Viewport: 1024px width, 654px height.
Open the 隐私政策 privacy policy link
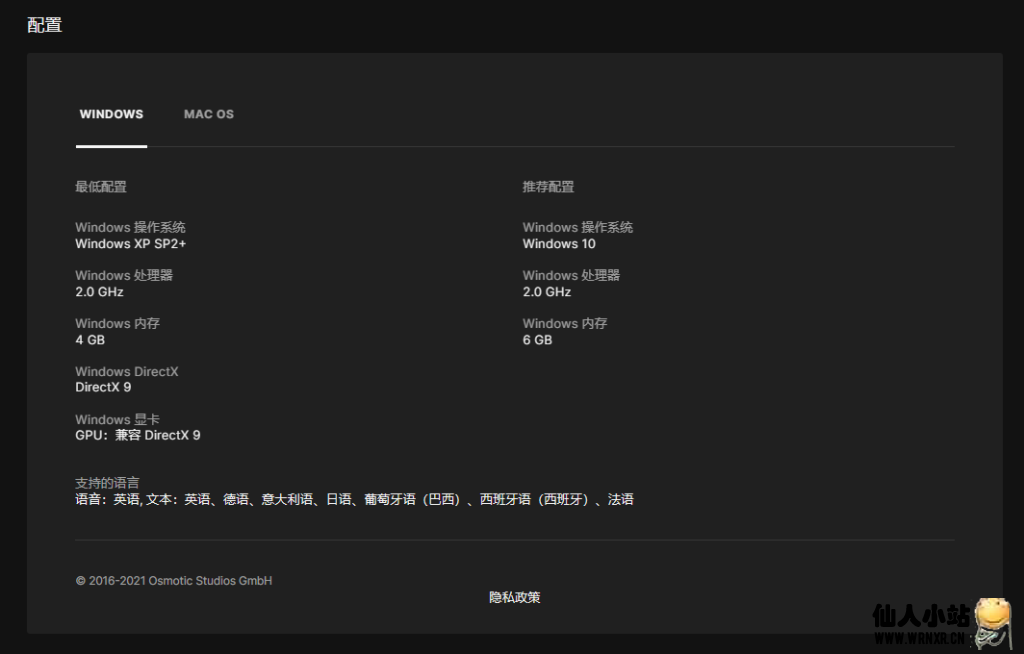514,597
